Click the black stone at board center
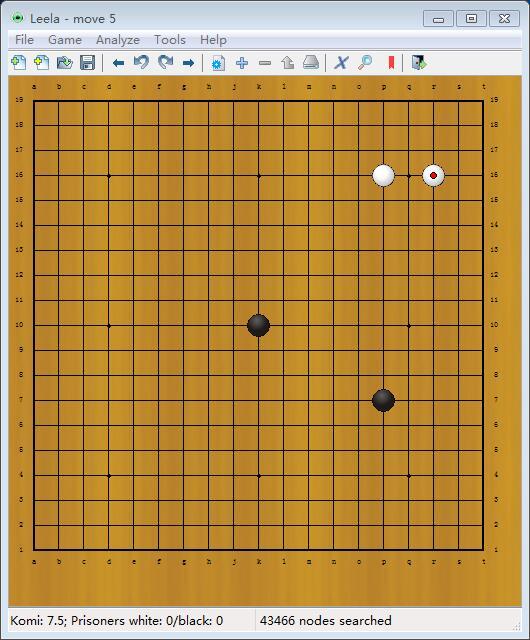Viewport: 530px width, 640px height. click(258, 325)
